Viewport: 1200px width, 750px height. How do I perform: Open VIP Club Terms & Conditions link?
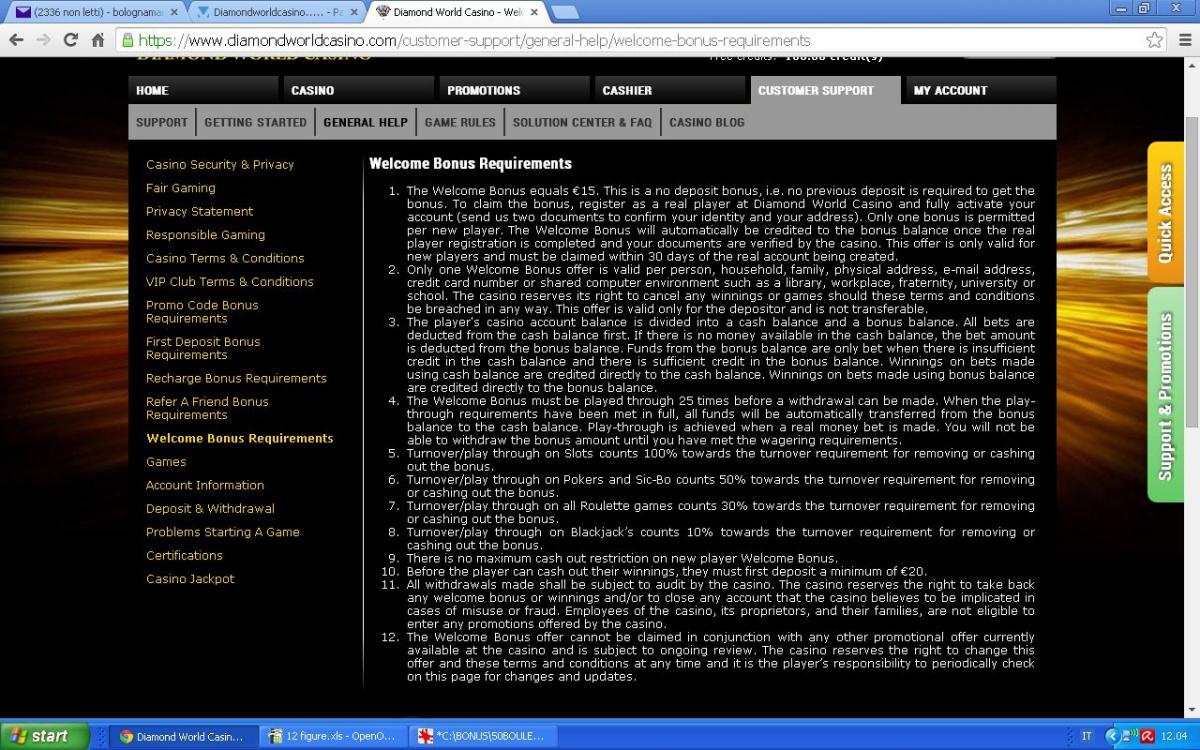pyautogui.click(x=230, y=282)
